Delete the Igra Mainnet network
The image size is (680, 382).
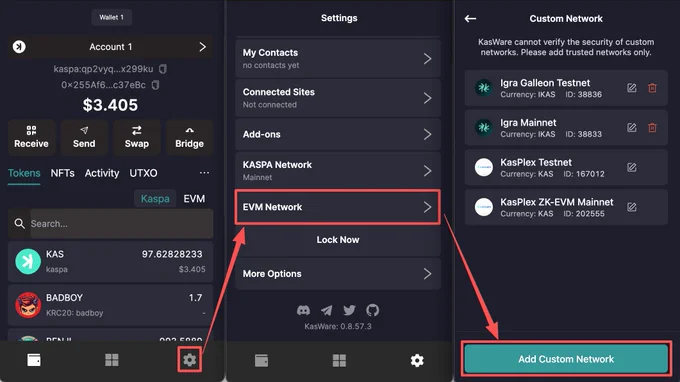tap(652, 127)
